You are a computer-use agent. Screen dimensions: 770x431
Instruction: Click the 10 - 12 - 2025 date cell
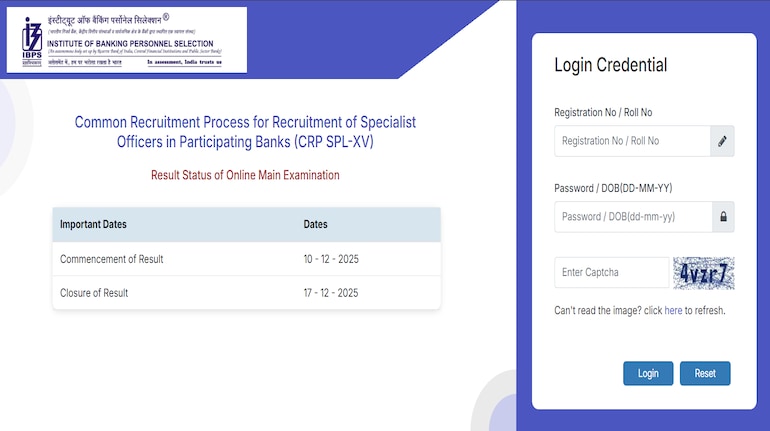pyautogui.click(x=331, y=259)
